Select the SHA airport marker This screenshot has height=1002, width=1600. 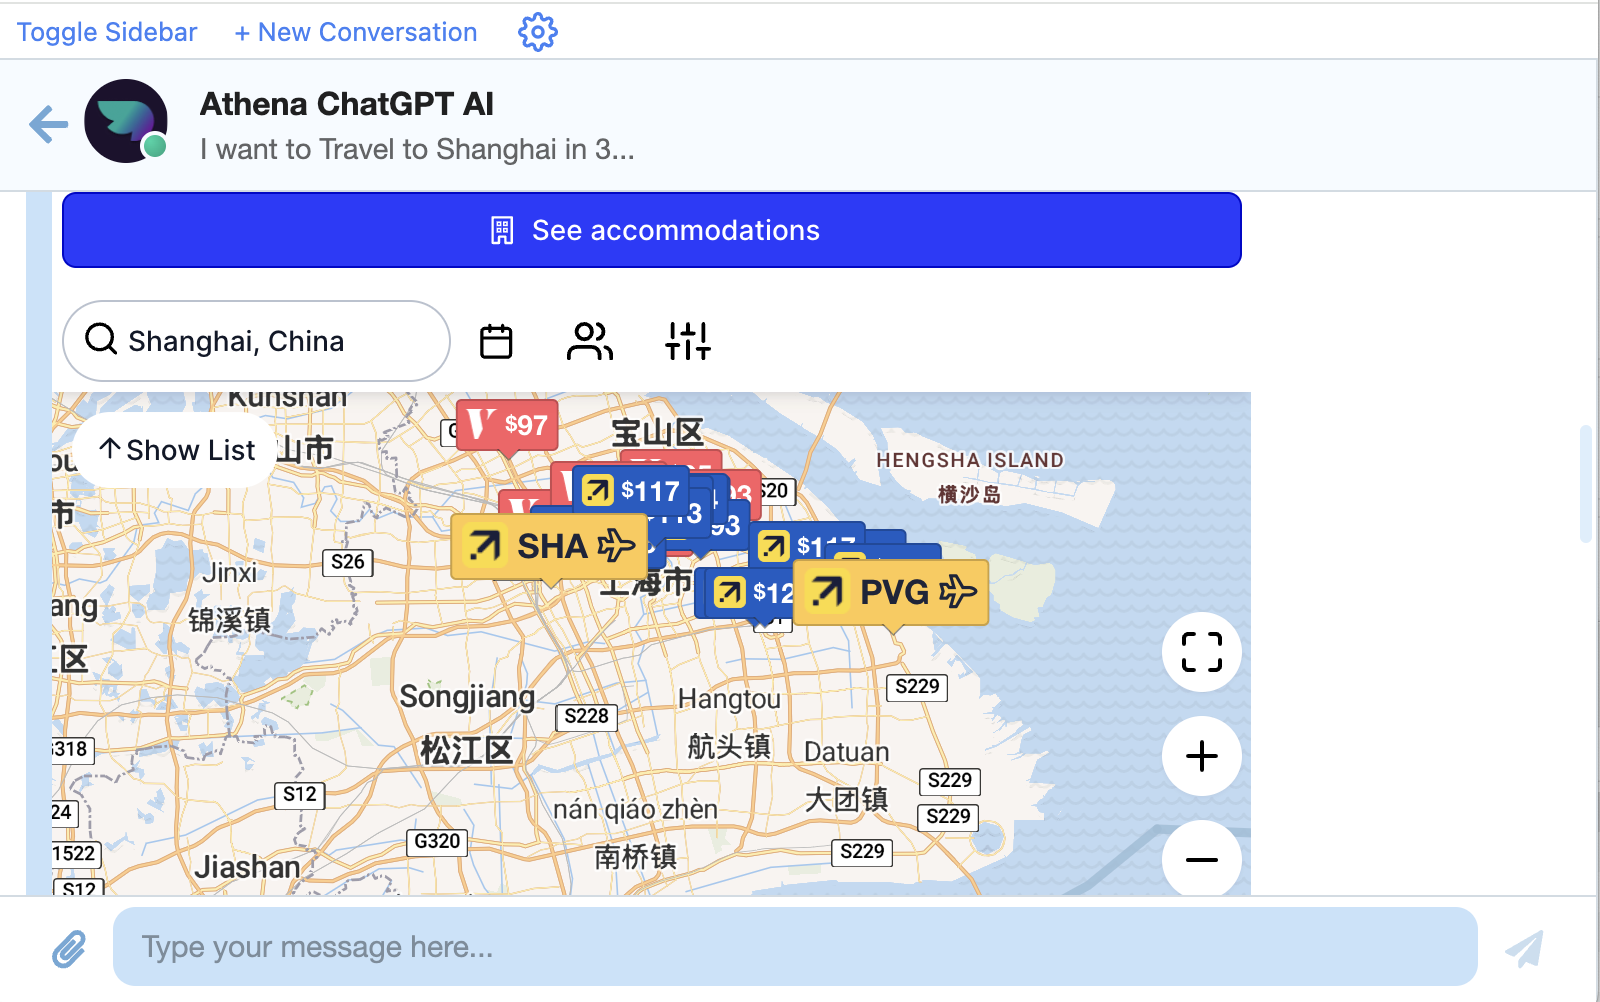pos(548,547)
